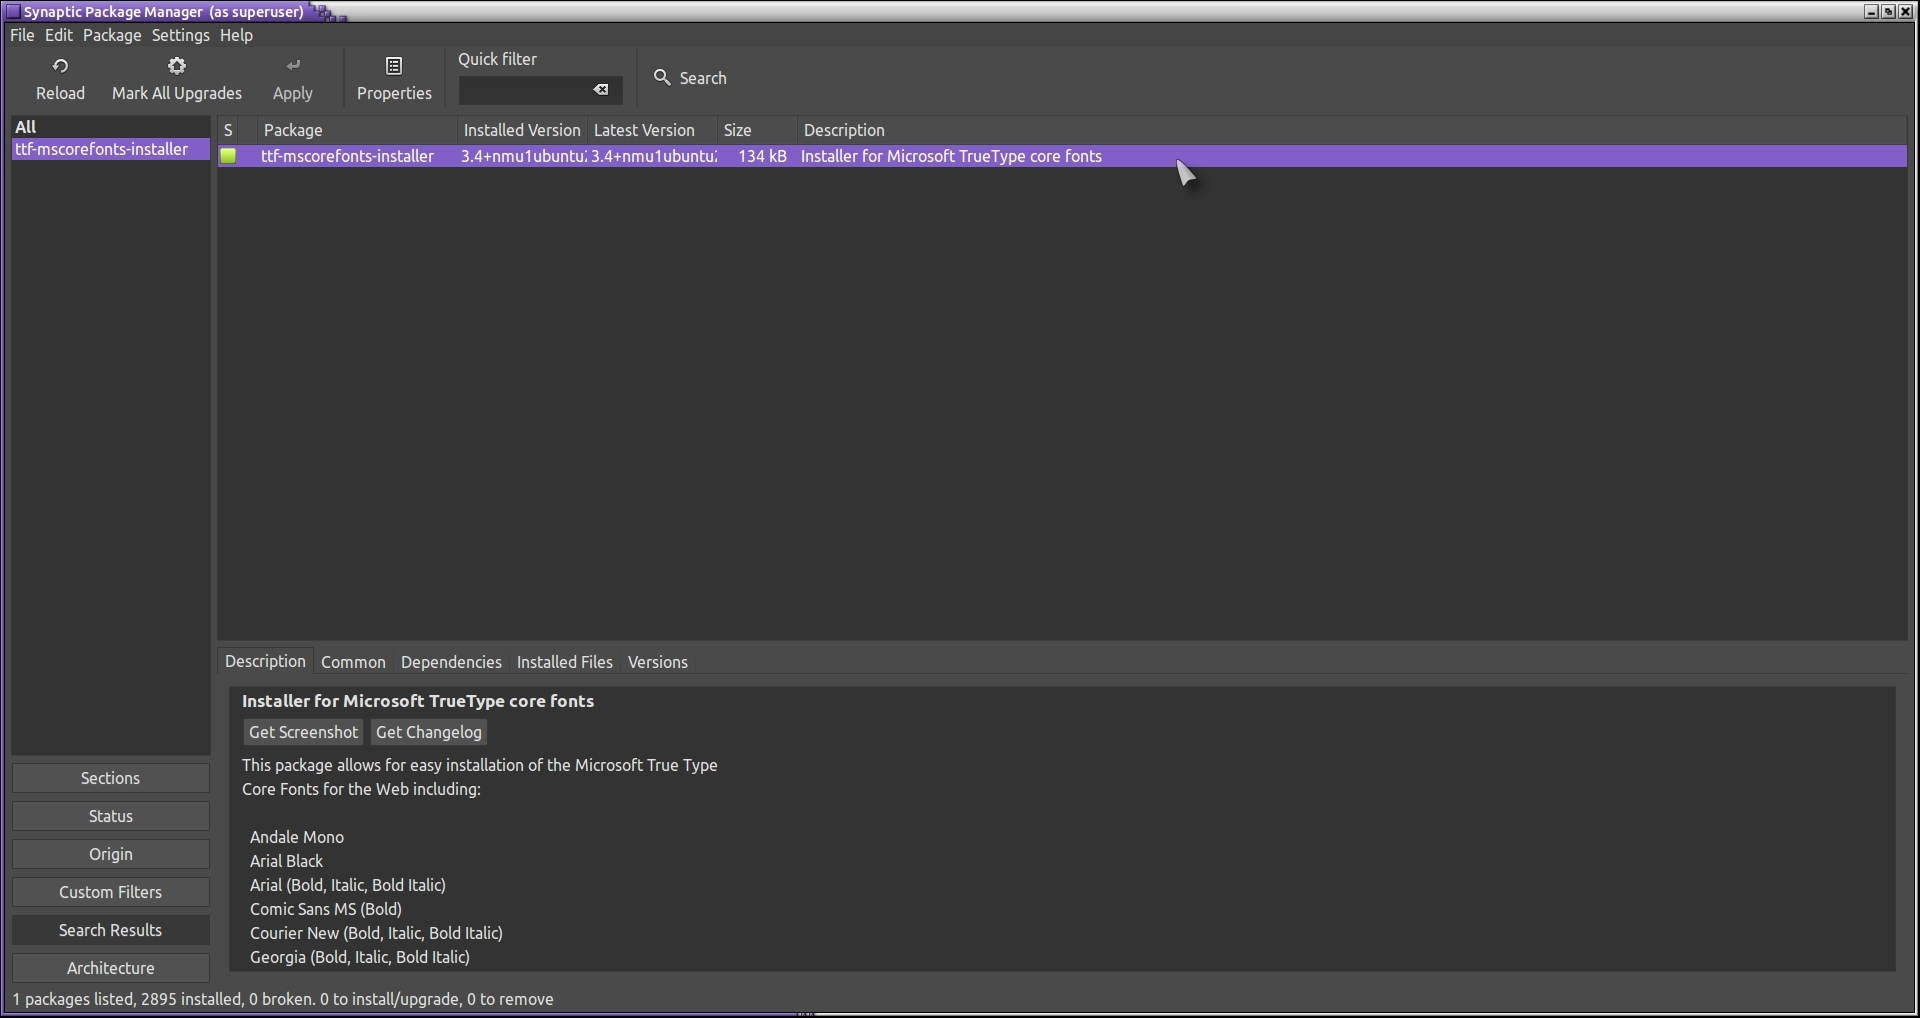Close the Synaptic Package Manager window
The image size is (1920, 1018).
pyautogui.click(x=1905, y=12)
